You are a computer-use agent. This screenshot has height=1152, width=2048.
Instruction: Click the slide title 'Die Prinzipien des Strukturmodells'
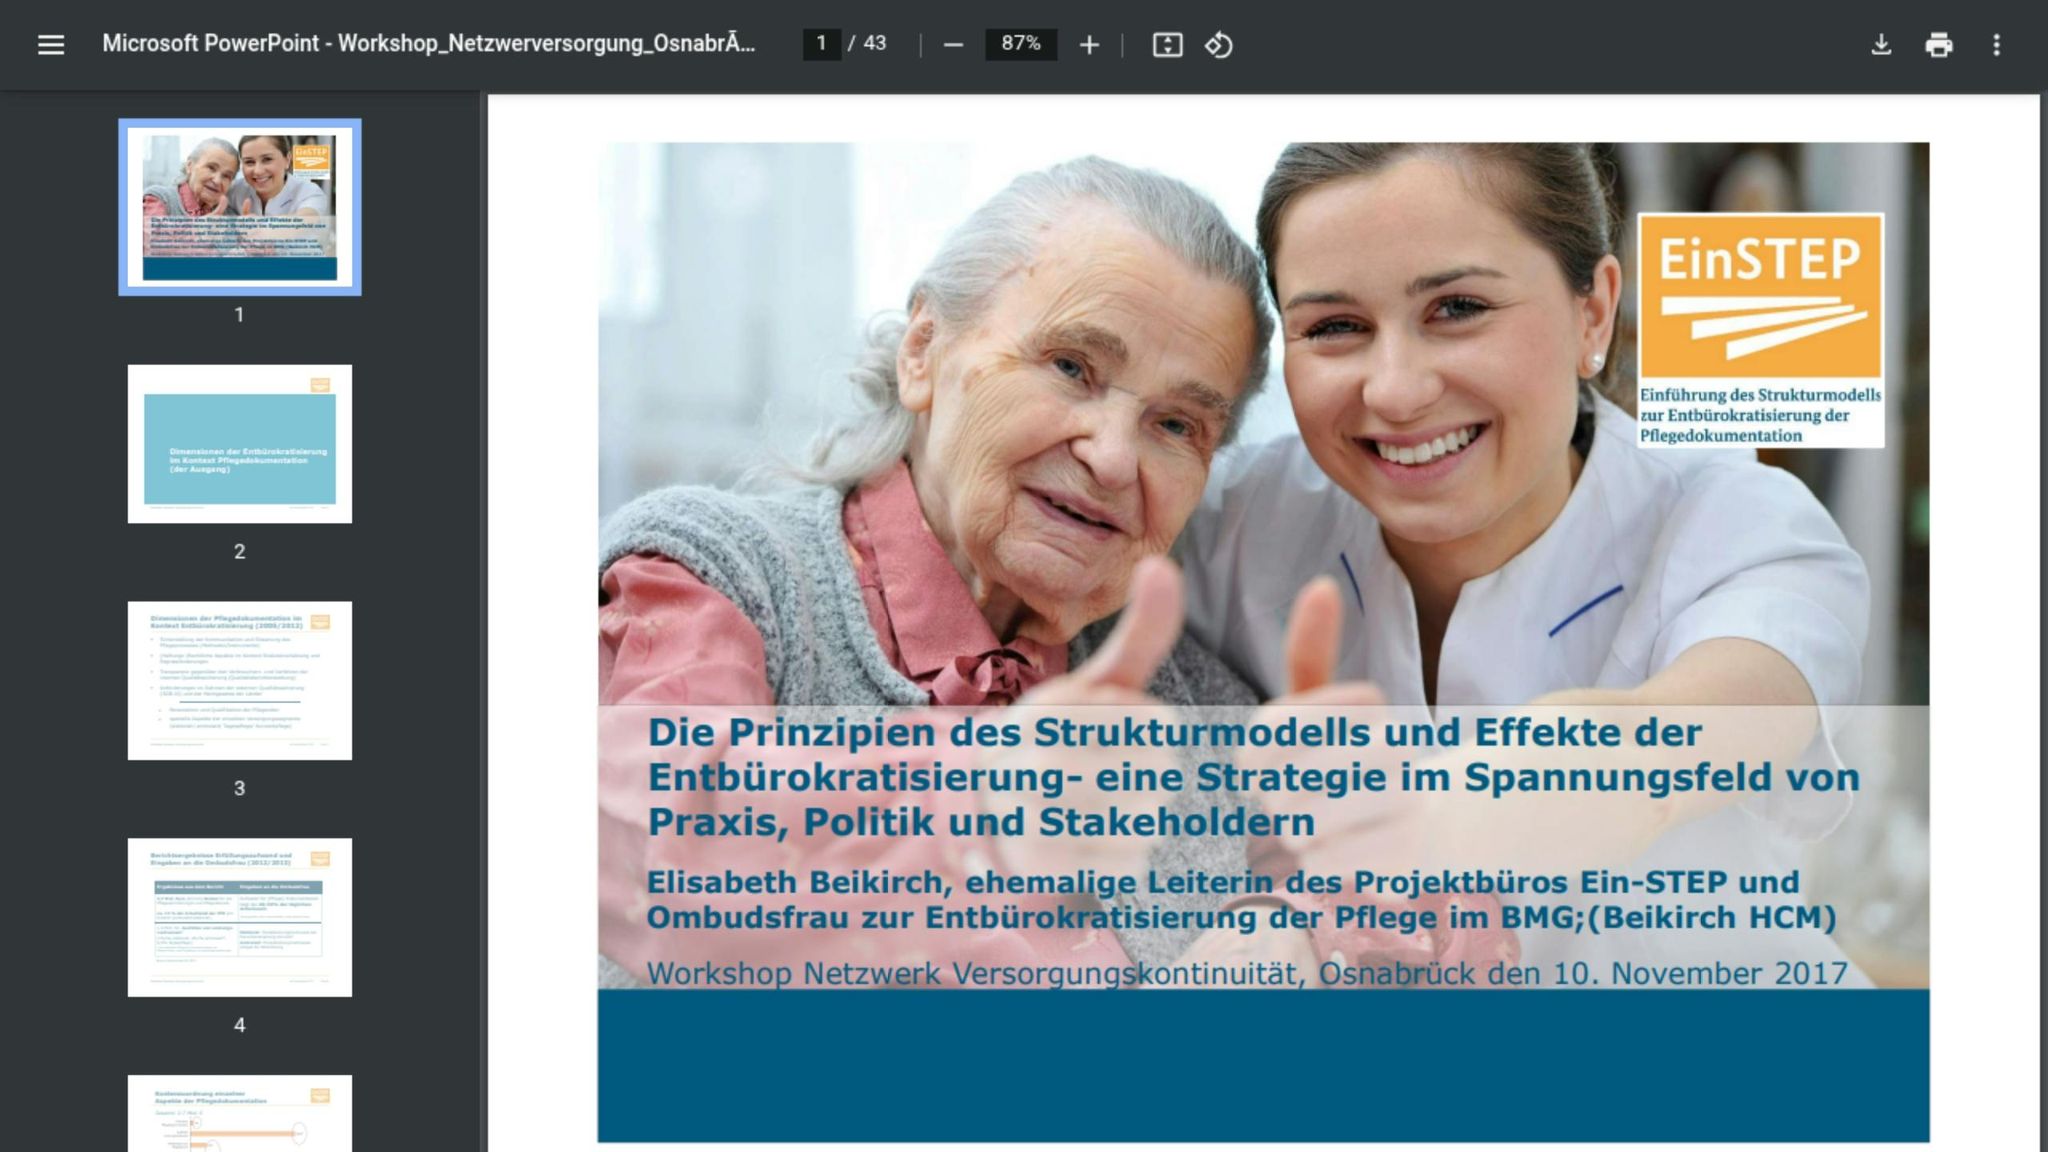point(1174,733)
